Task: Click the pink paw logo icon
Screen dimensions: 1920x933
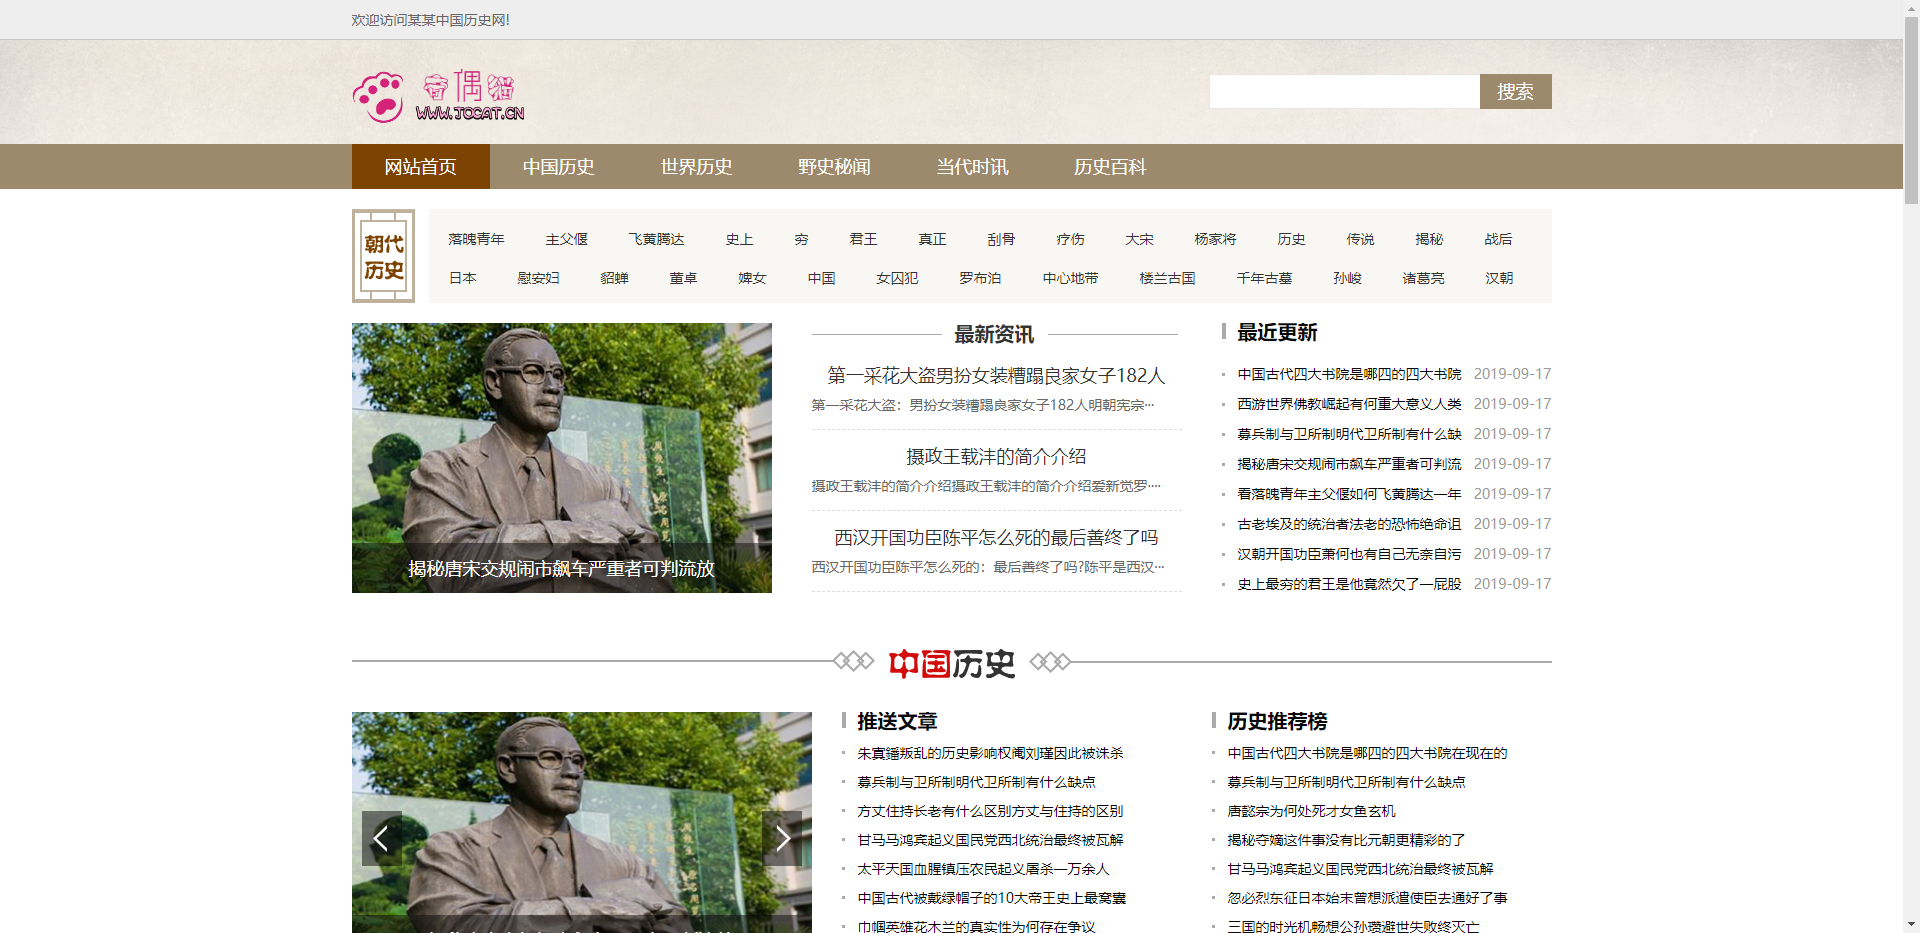Action: coord(378,97)
